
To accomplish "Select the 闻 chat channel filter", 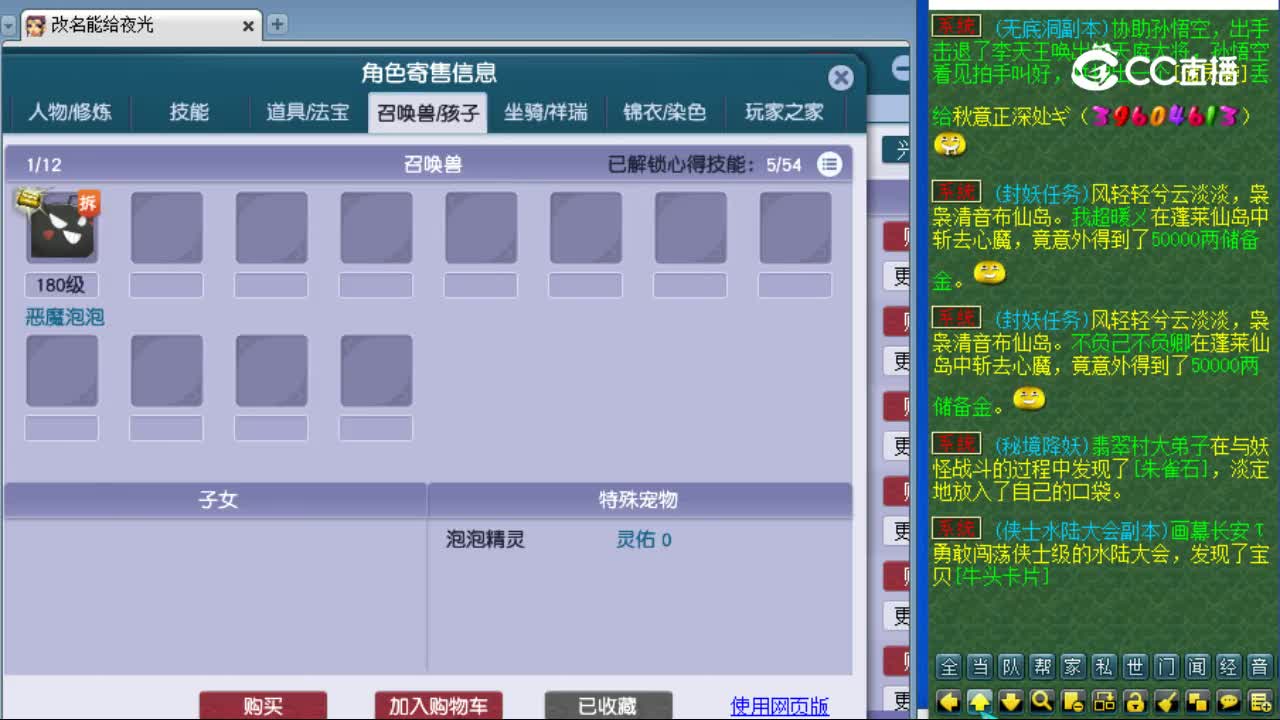I will [x=1197, y=667].
